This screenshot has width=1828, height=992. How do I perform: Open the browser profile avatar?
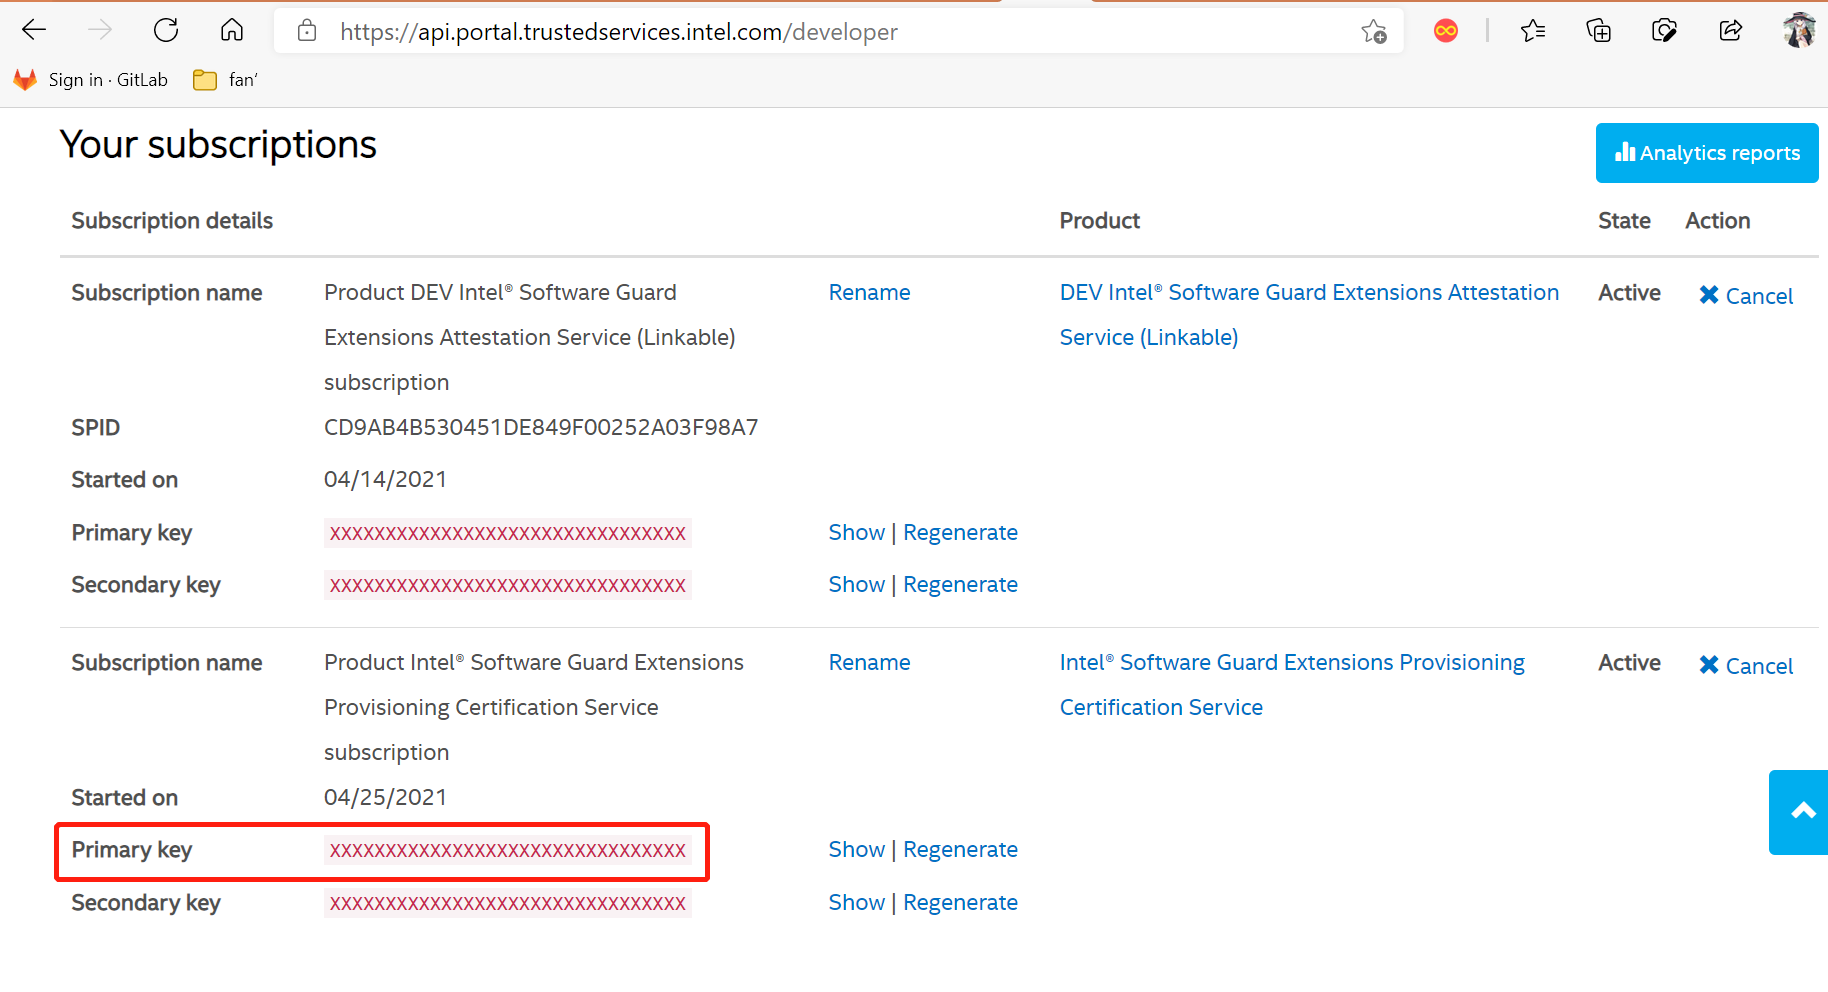[x=1800, y=30]
